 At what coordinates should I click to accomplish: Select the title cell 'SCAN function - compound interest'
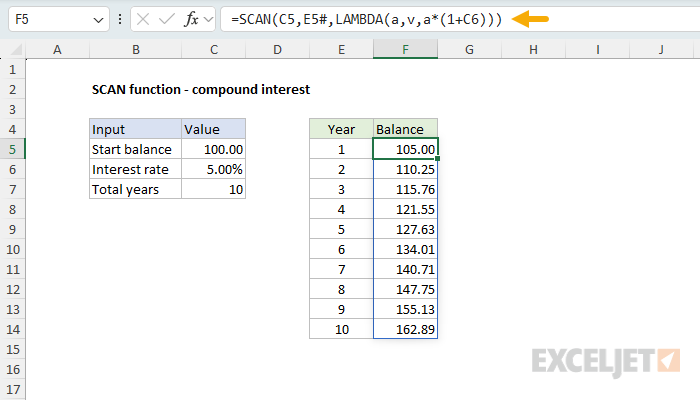click(x=200, y=89)
